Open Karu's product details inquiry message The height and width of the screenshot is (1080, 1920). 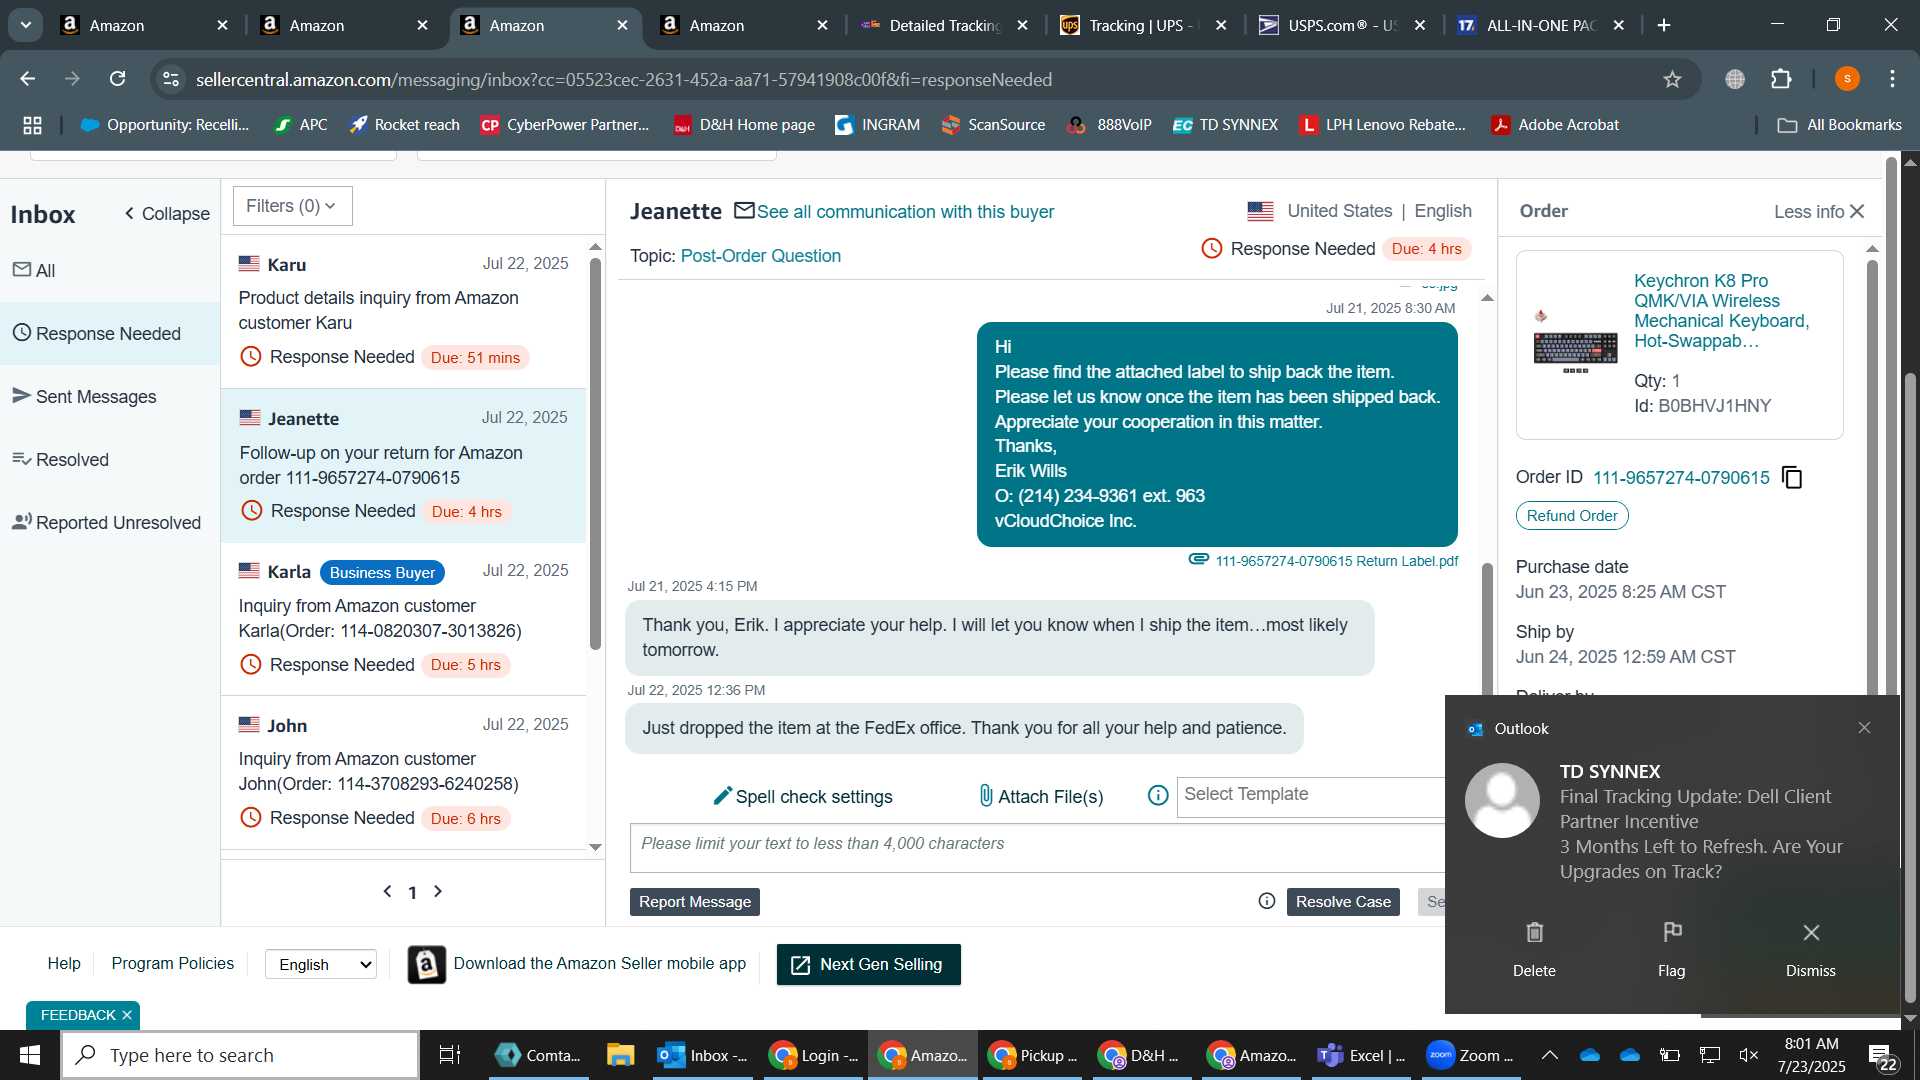(x=404, y=311)
